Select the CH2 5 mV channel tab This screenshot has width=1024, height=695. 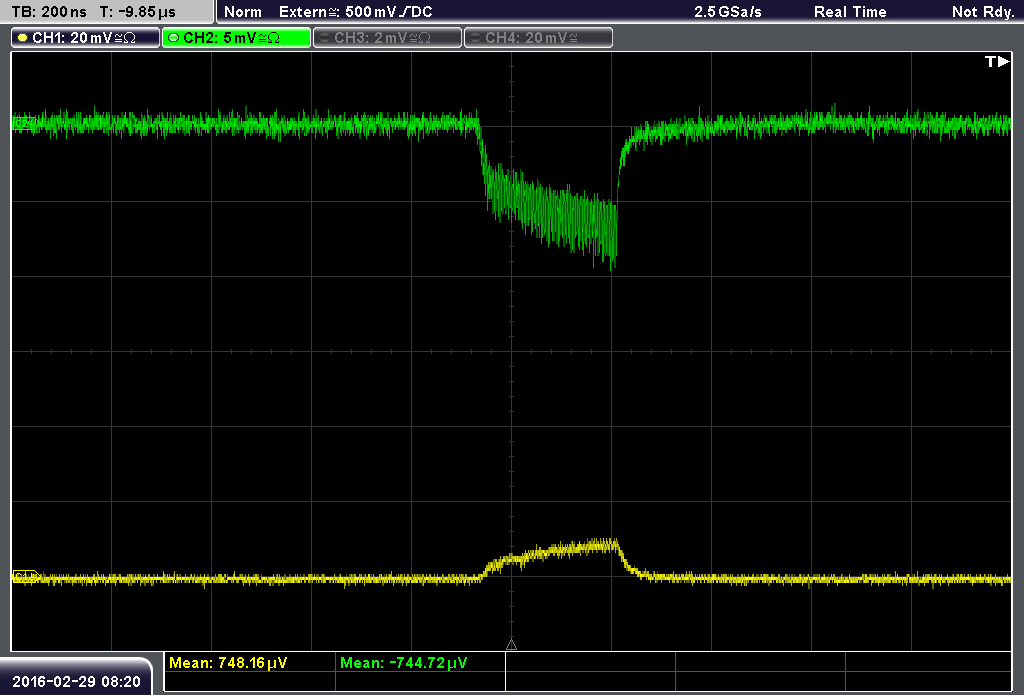pyautogui.click(x=236, y=38)
